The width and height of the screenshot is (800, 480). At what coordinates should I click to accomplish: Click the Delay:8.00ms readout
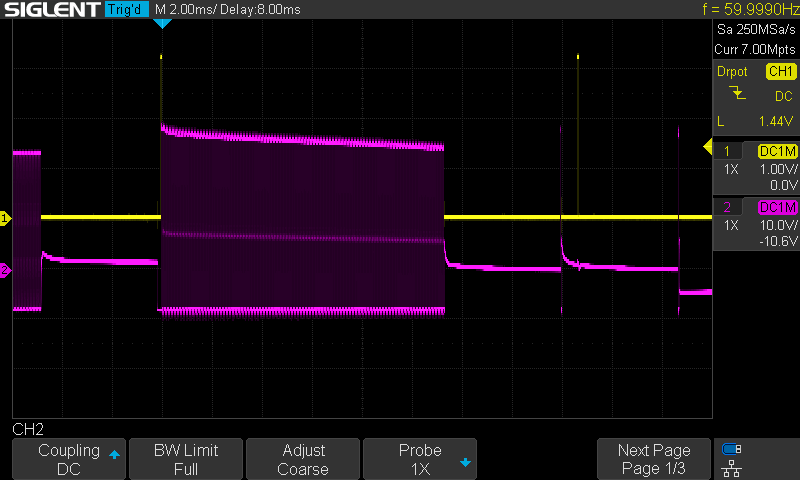coord(260,9)
